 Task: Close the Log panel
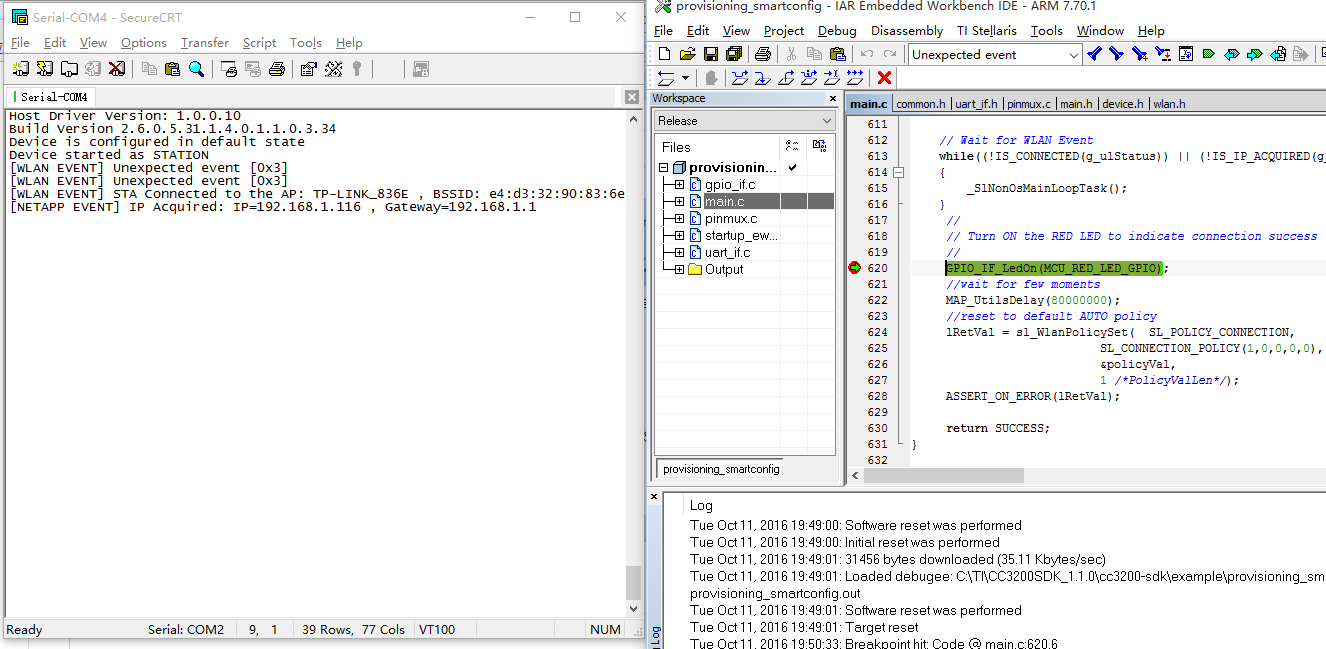(x=654, y=498)
